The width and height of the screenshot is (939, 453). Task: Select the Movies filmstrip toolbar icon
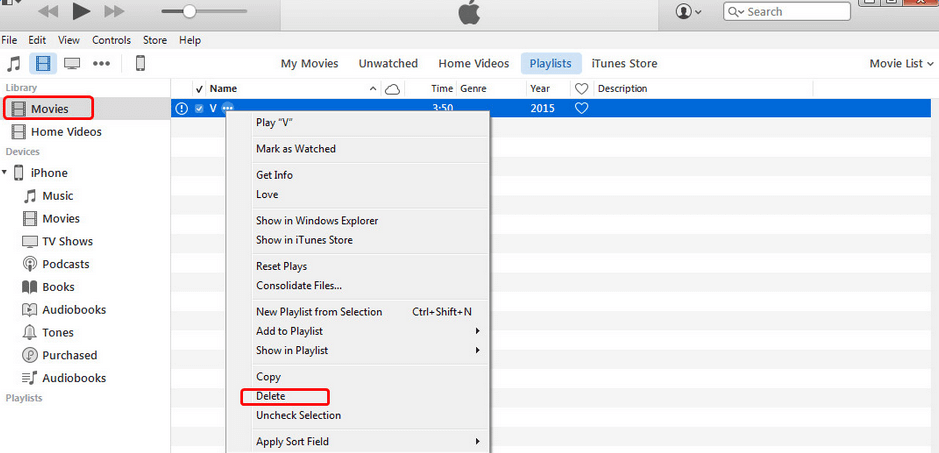(x=43, y=63)
